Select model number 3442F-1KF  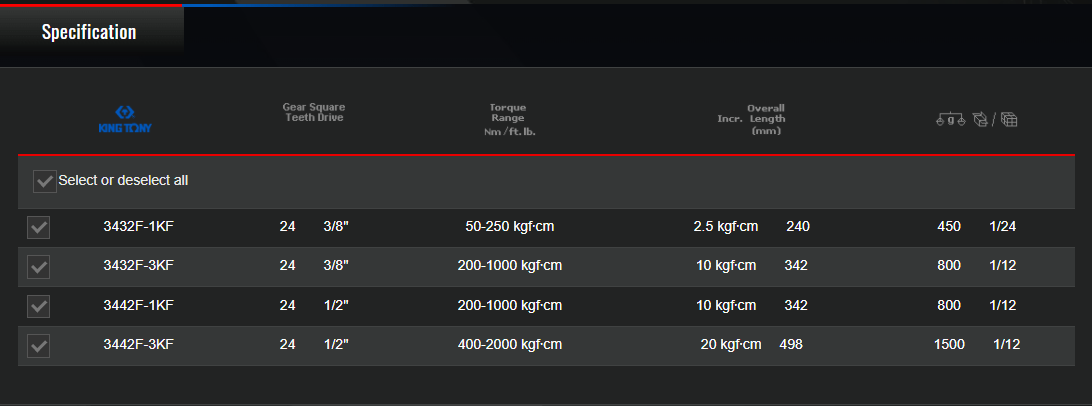pyautogui.click(x=139, y=305)
